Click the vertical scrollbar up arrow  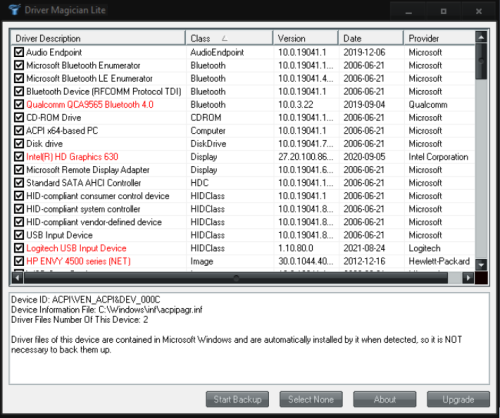point(481,37)
